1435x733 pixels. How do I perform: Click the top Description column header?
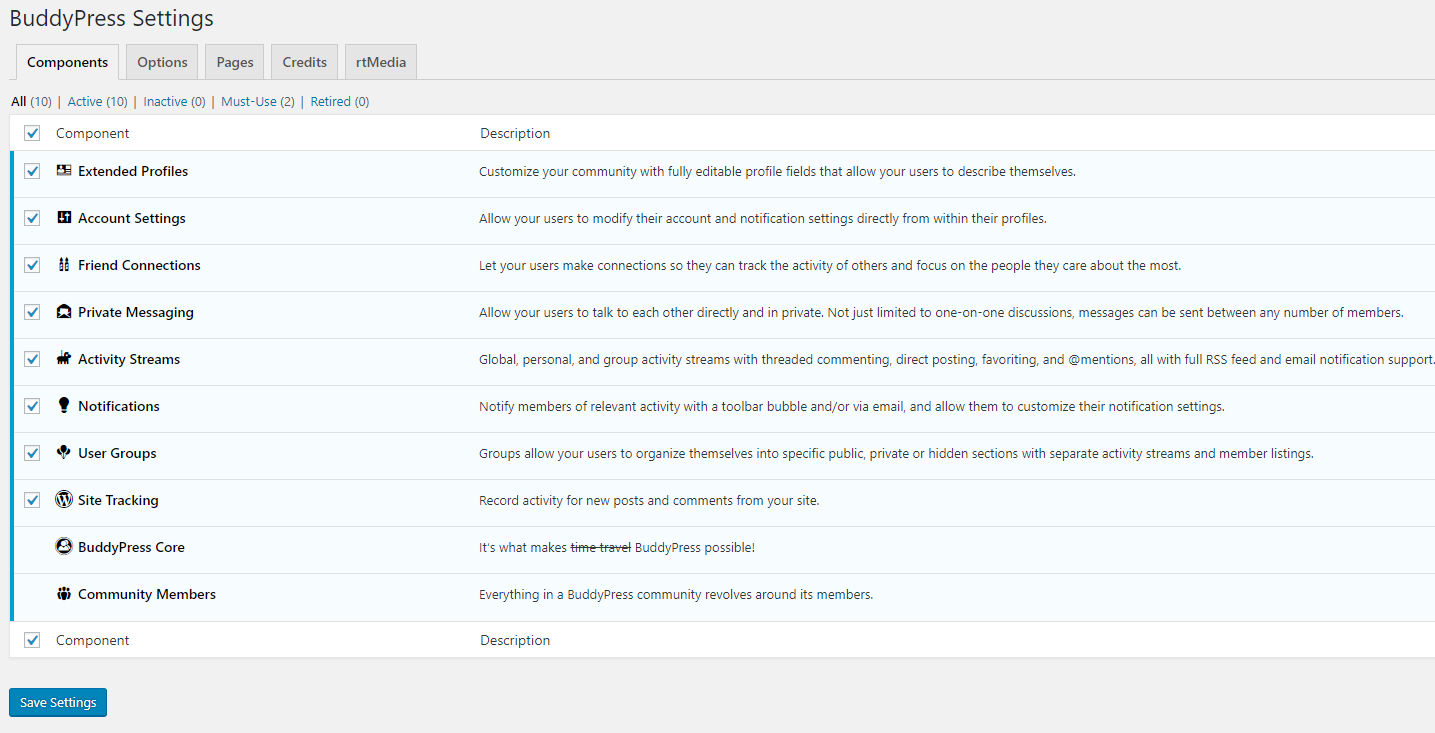(x=515, y=133)
